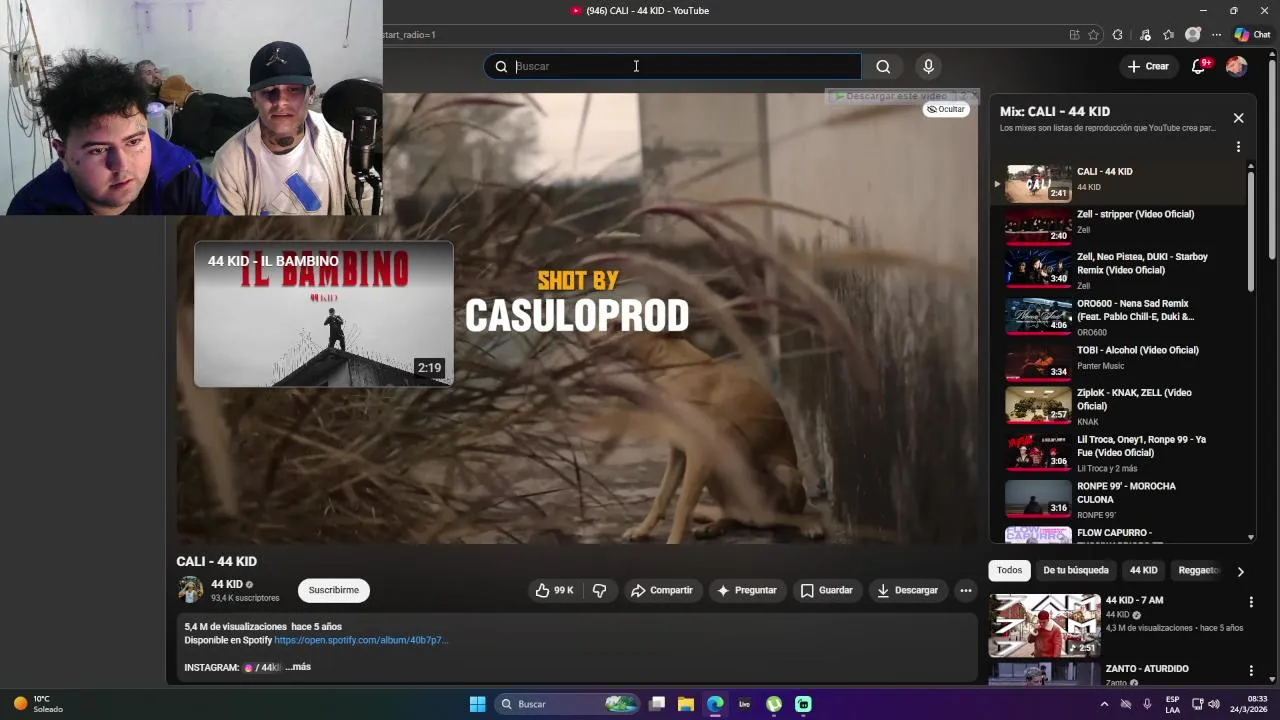Open Mix playlist options menu
The width and height of the screenshot is (1280, 720).
point(1238,147)
